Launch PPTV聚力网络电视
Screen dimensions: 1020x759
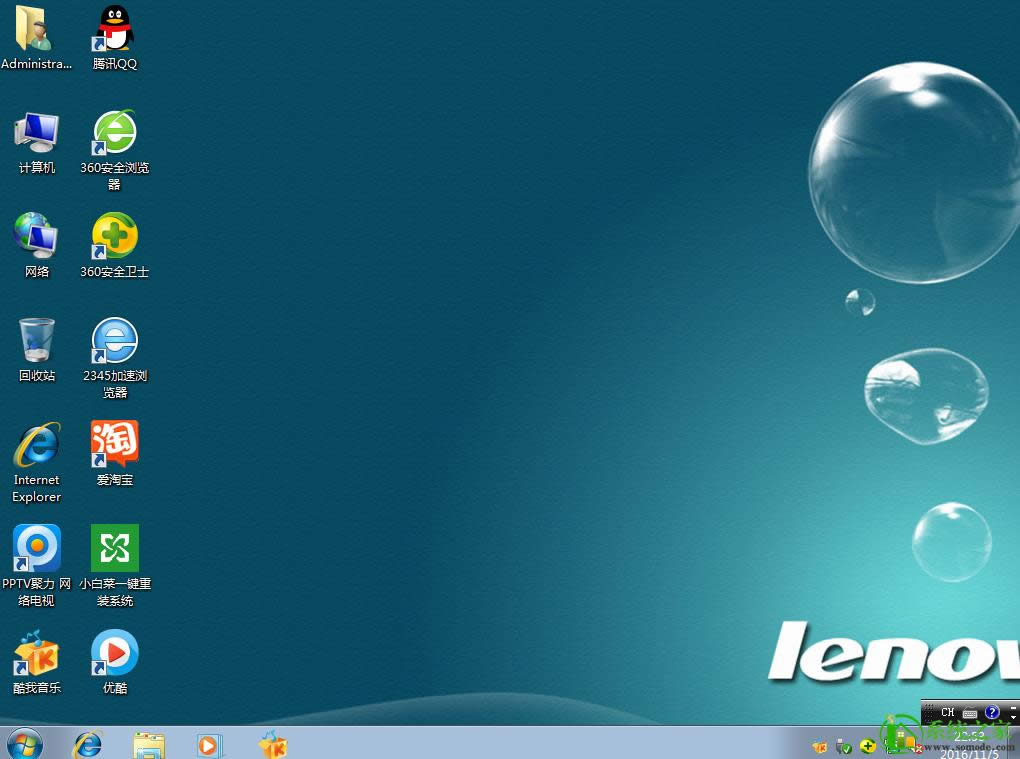(x=36, y=548)
